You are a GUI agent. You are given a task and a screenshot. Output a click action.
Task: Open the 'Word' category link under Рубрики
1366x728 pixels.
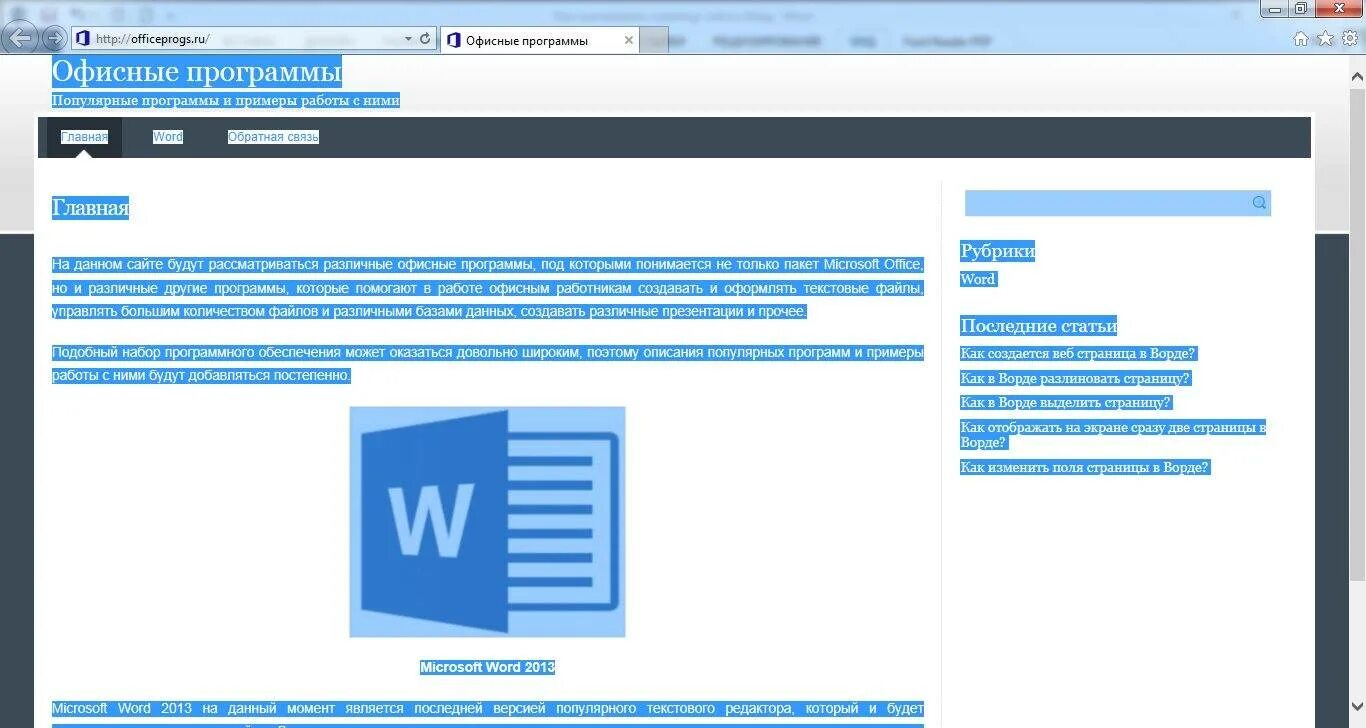pyautogui.click(x=978, y=279)
